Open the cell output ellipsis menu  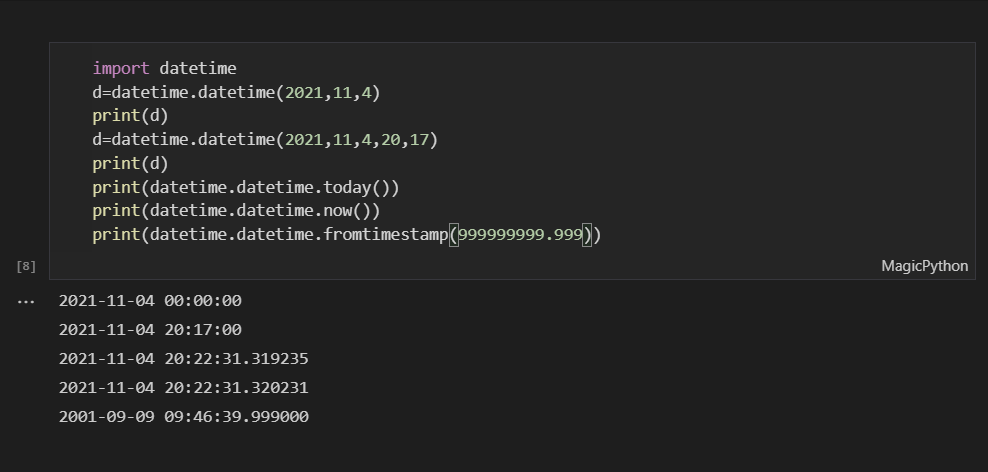[25, 301]
